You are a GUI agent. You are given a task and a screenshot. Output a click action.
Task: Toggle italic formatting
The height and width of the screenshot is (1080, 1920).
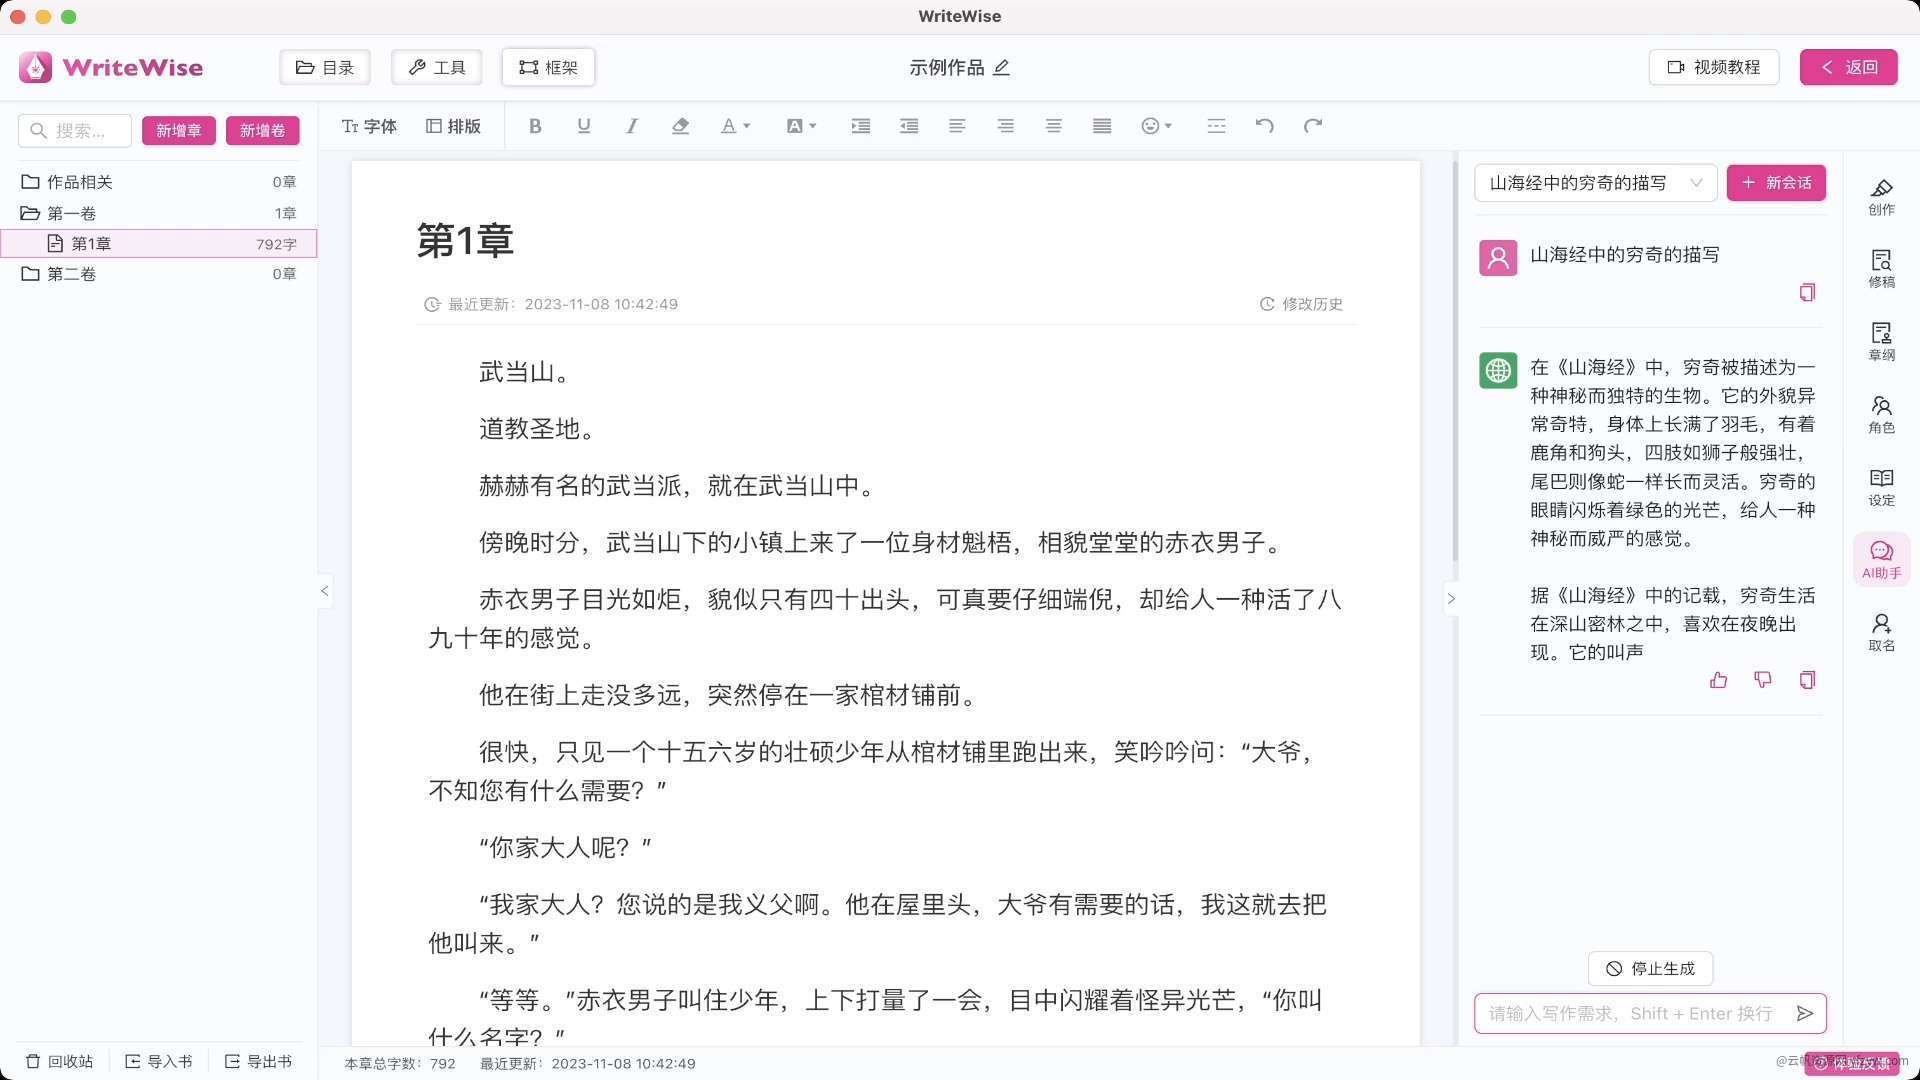point(632,126)
